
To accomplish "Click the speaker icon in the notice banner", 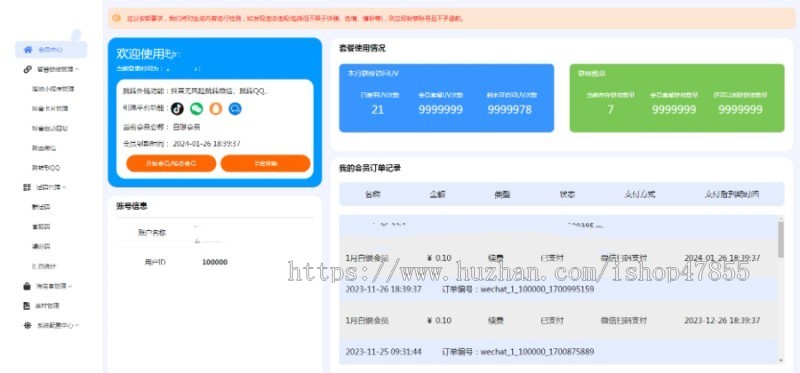I will tap(116, 18).
